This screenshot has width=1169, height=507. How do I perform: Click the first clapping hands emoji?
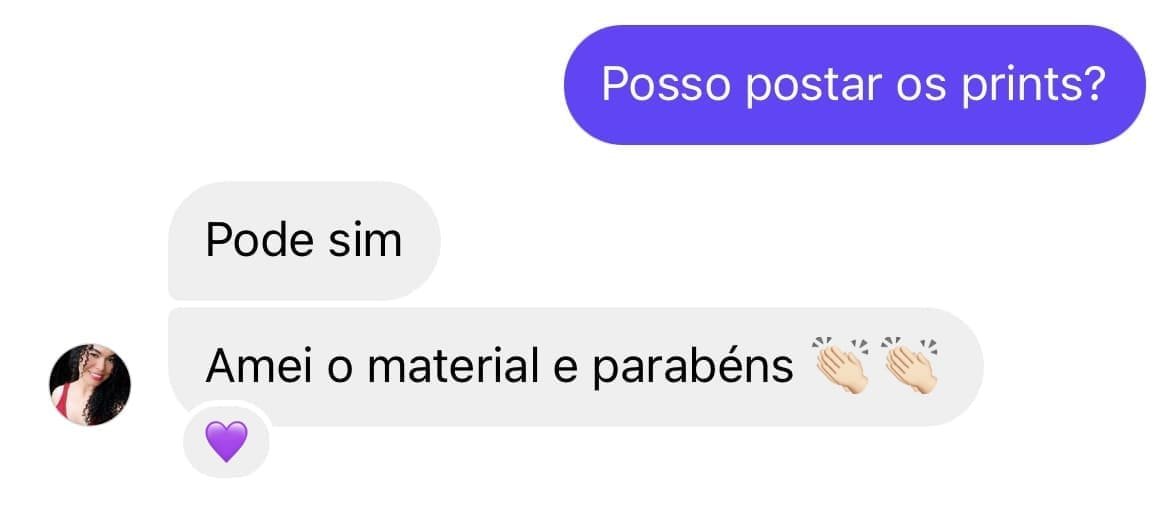(842, 365)
